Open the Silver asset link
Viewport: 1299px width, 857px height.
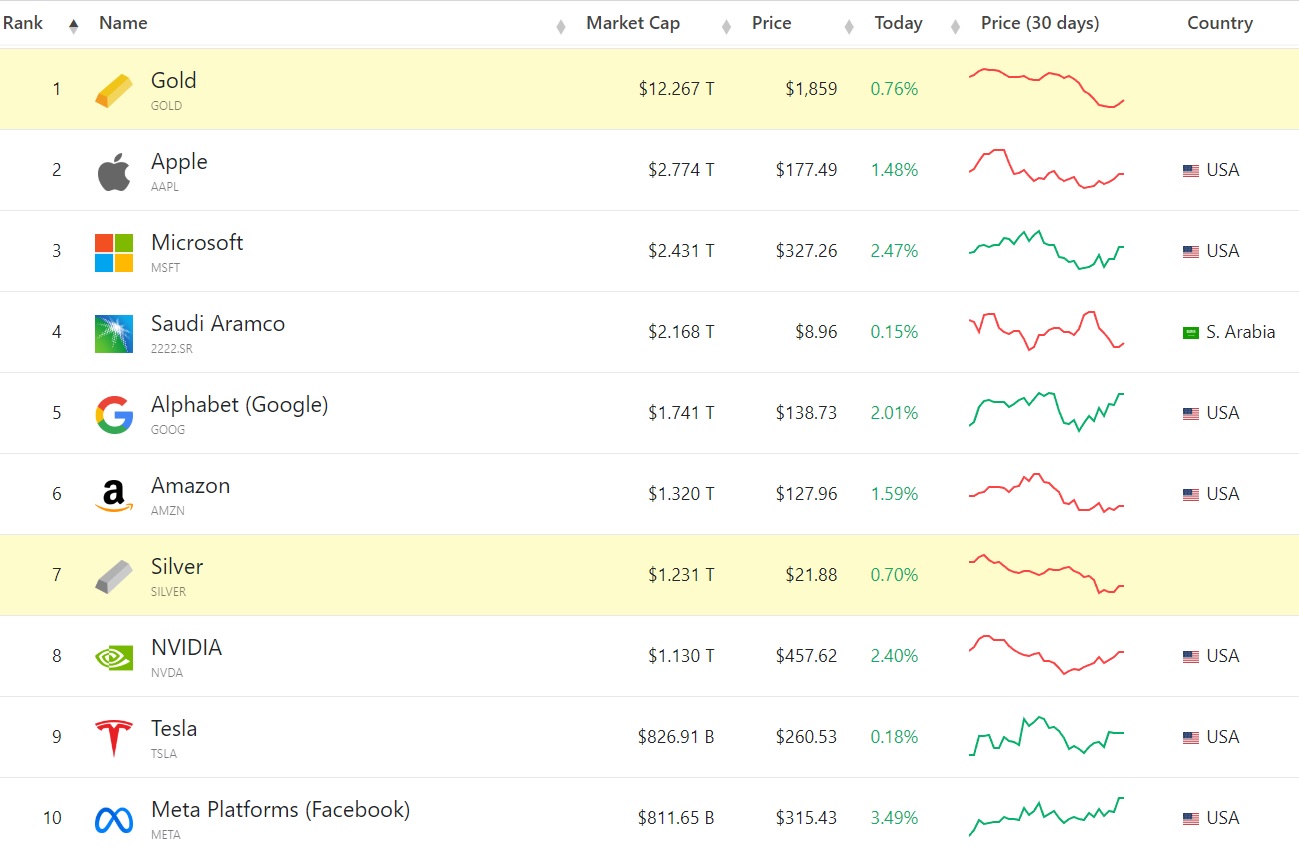tap(177, 567)
